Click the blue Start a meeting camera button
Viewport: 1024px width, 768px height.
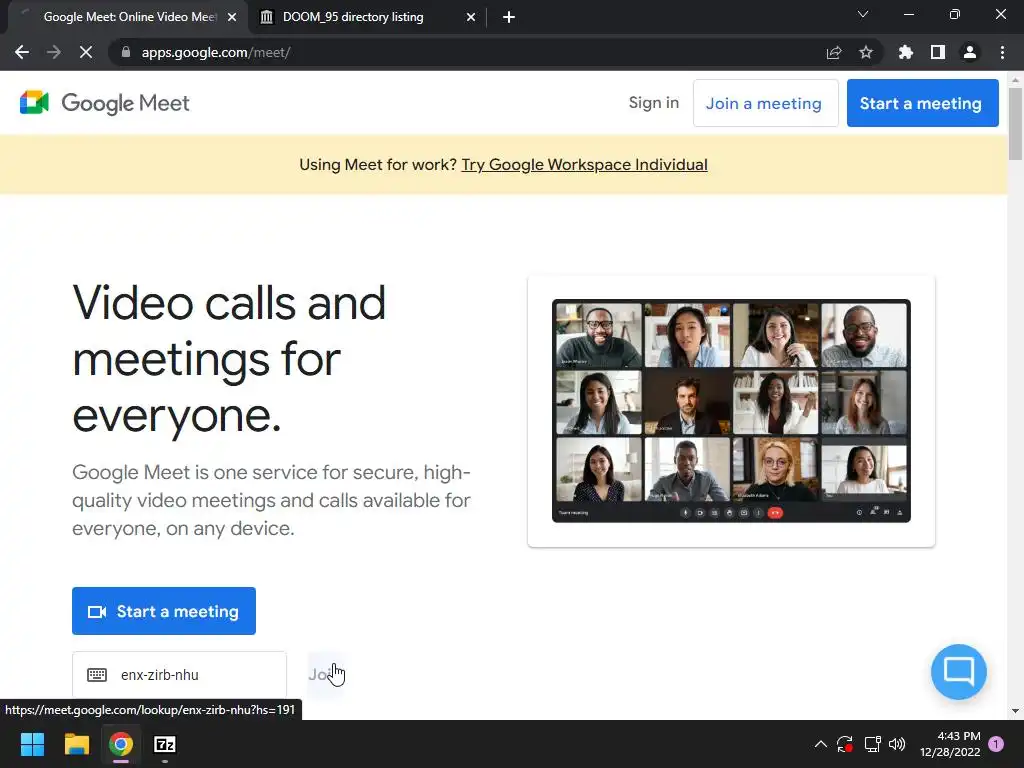(164, 611)
